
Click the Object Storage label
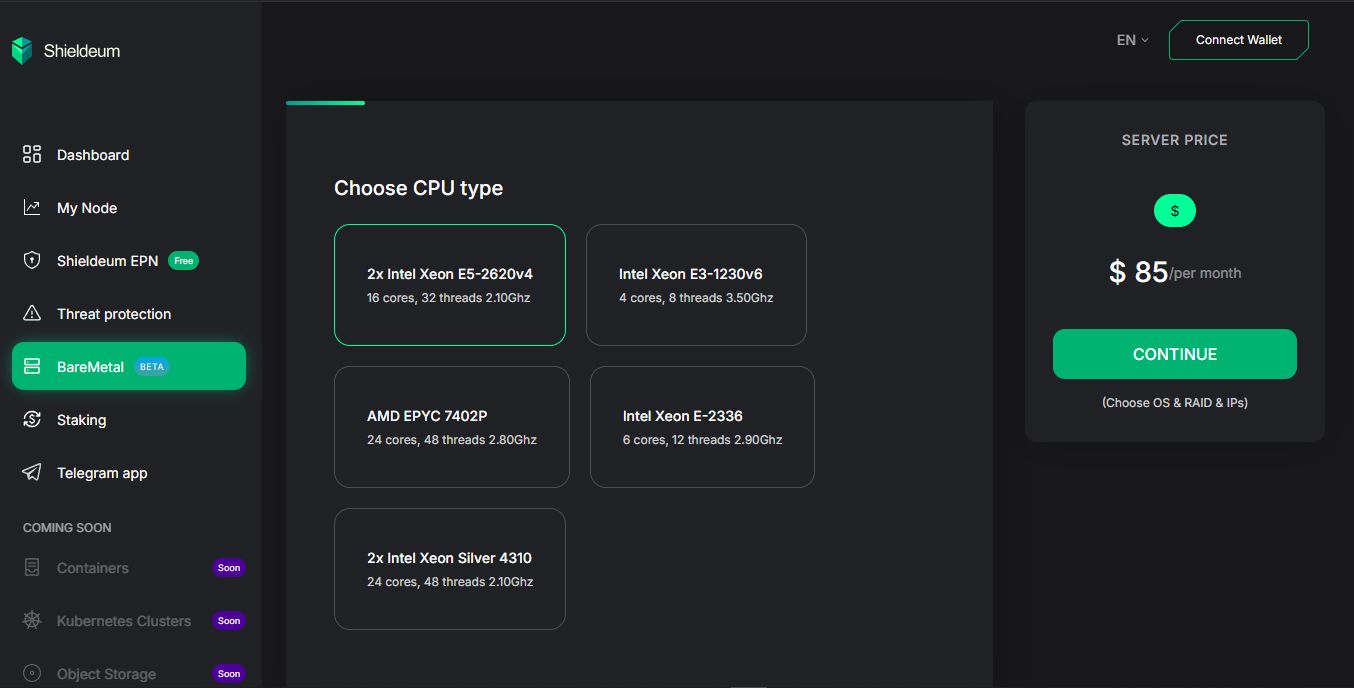pyautogui.click(x=106, y=674)
